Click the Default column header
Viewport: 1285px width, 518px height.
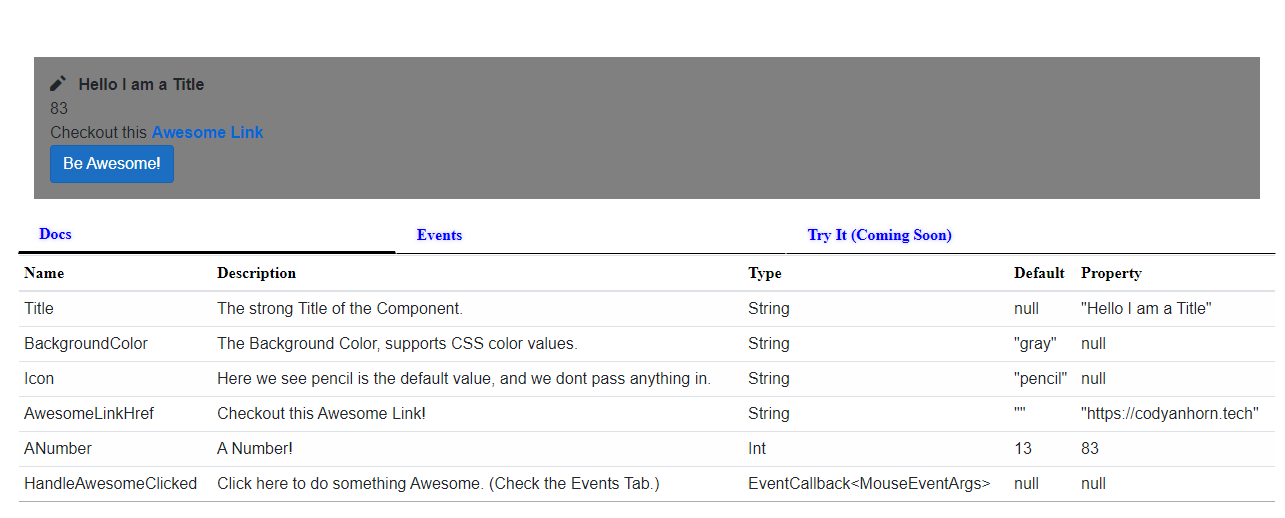click(x=1039, y=273)
